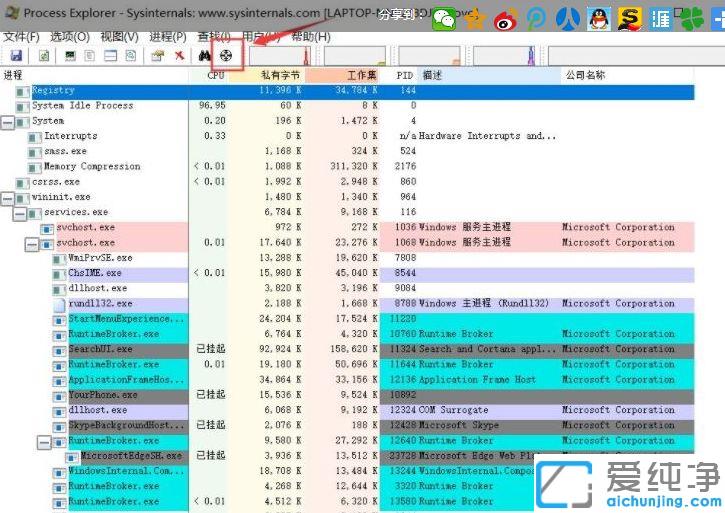Click the green clover share icon

[x=692, y=19]
